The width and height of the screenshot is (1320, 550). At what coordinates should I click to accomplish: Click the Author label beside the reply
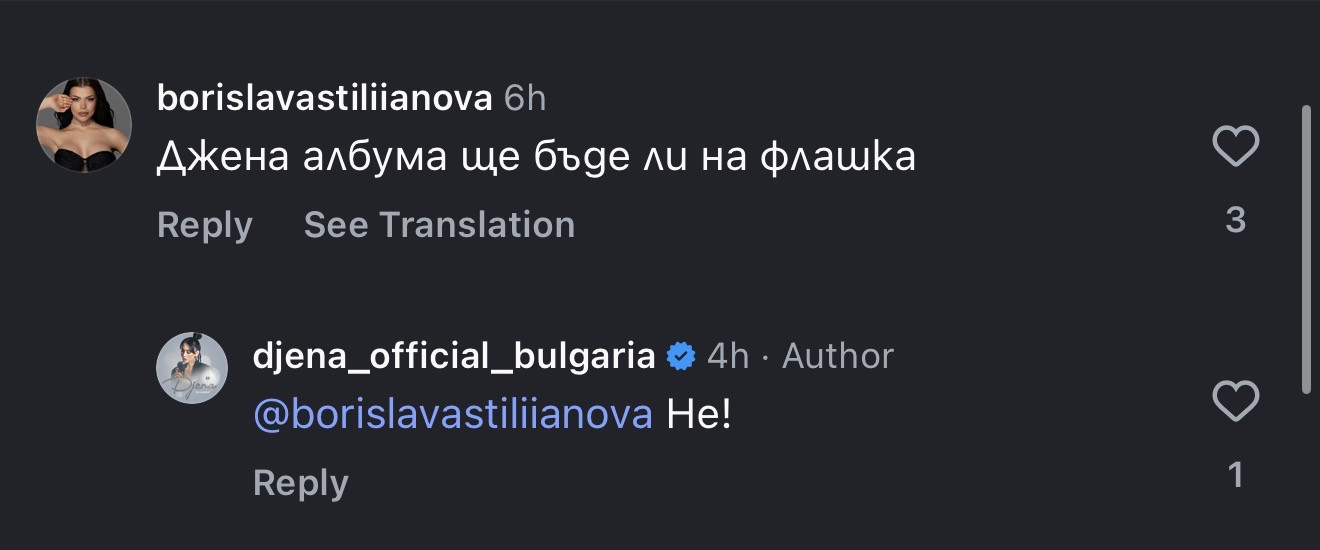tap(838, 356)
